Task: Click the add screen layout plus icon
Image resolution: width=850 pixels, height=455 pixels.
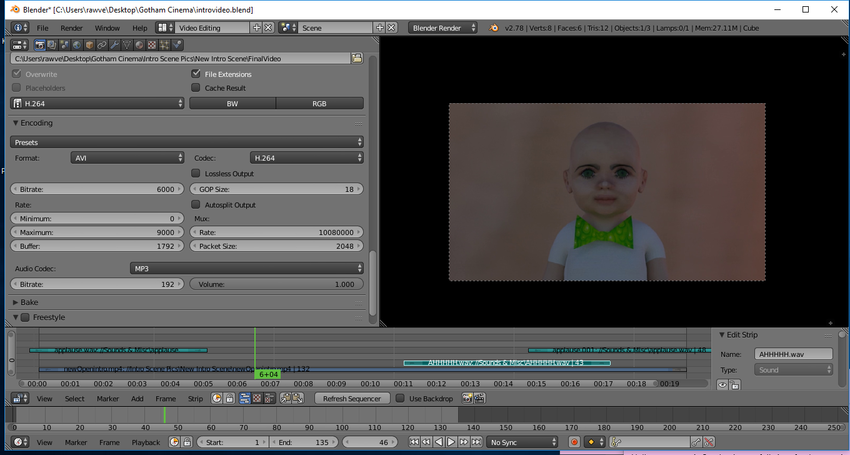Action: [x=256, y=28]
